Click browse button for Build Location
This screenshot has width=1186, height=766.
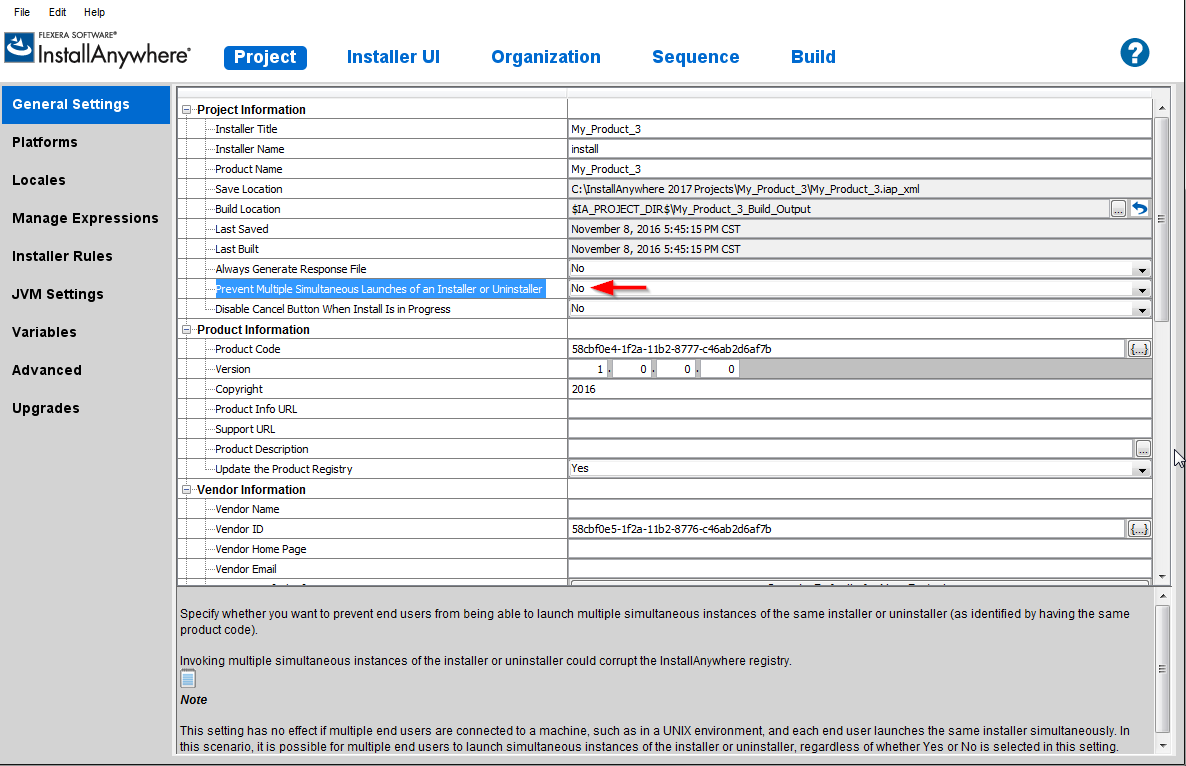click(1118, 209)
